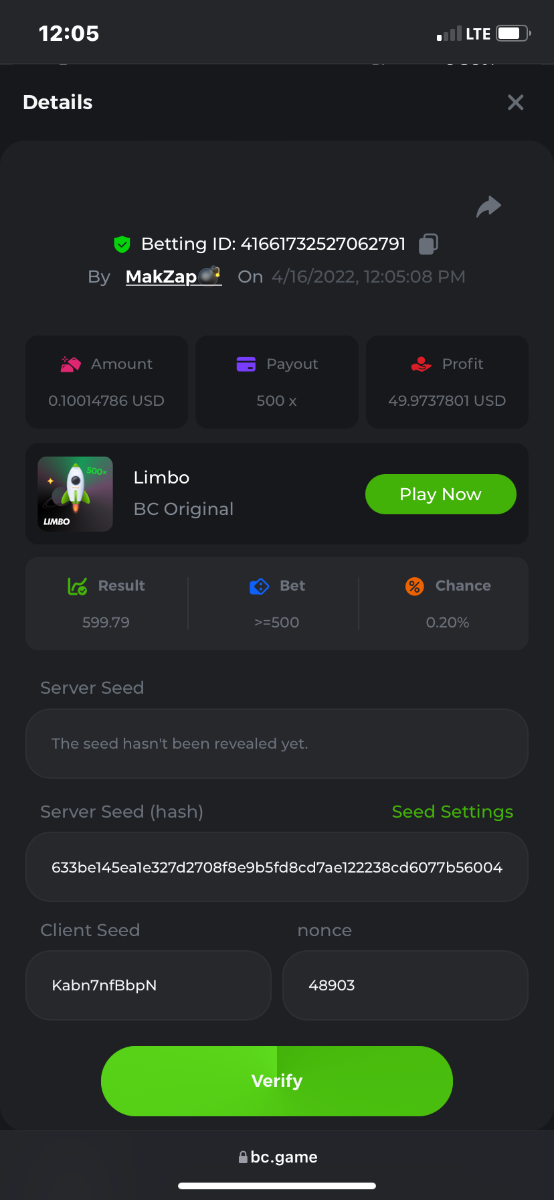Click the nonce field showing 48903
The image size is (554, 1200).
(x=405, y=985)
